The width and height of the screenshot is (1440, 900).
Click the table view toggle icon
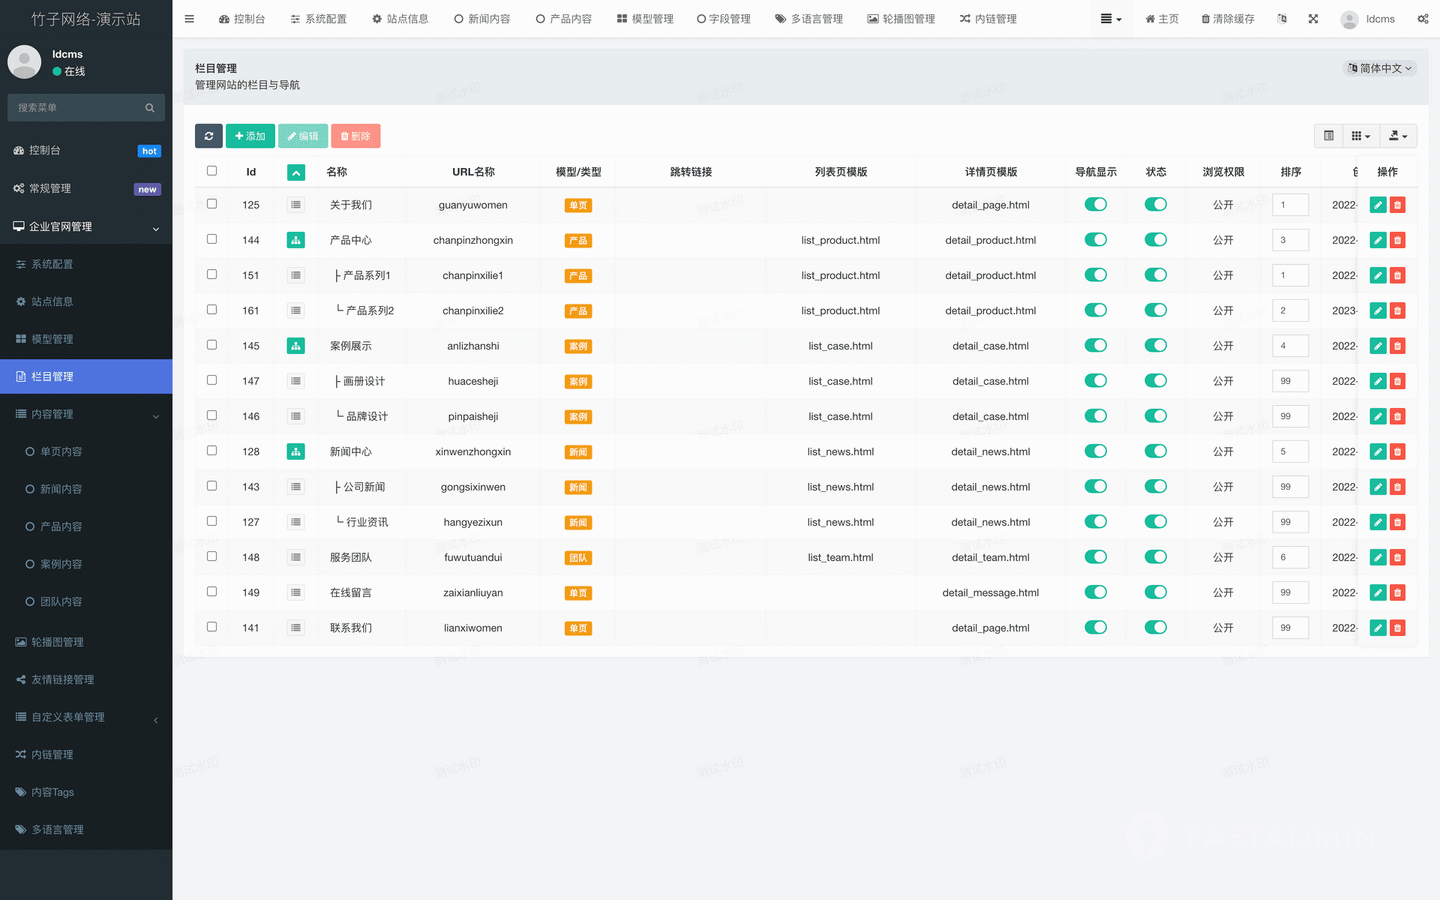pyautogui.click(x=1329, y=136)
